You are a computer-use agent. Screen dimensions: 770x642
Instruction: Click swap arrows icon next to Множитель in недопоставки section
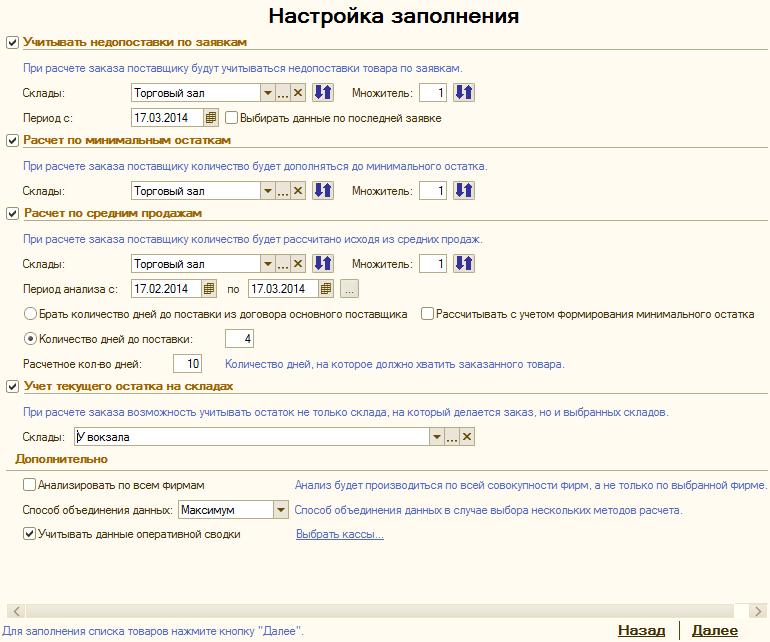(464, 92)
